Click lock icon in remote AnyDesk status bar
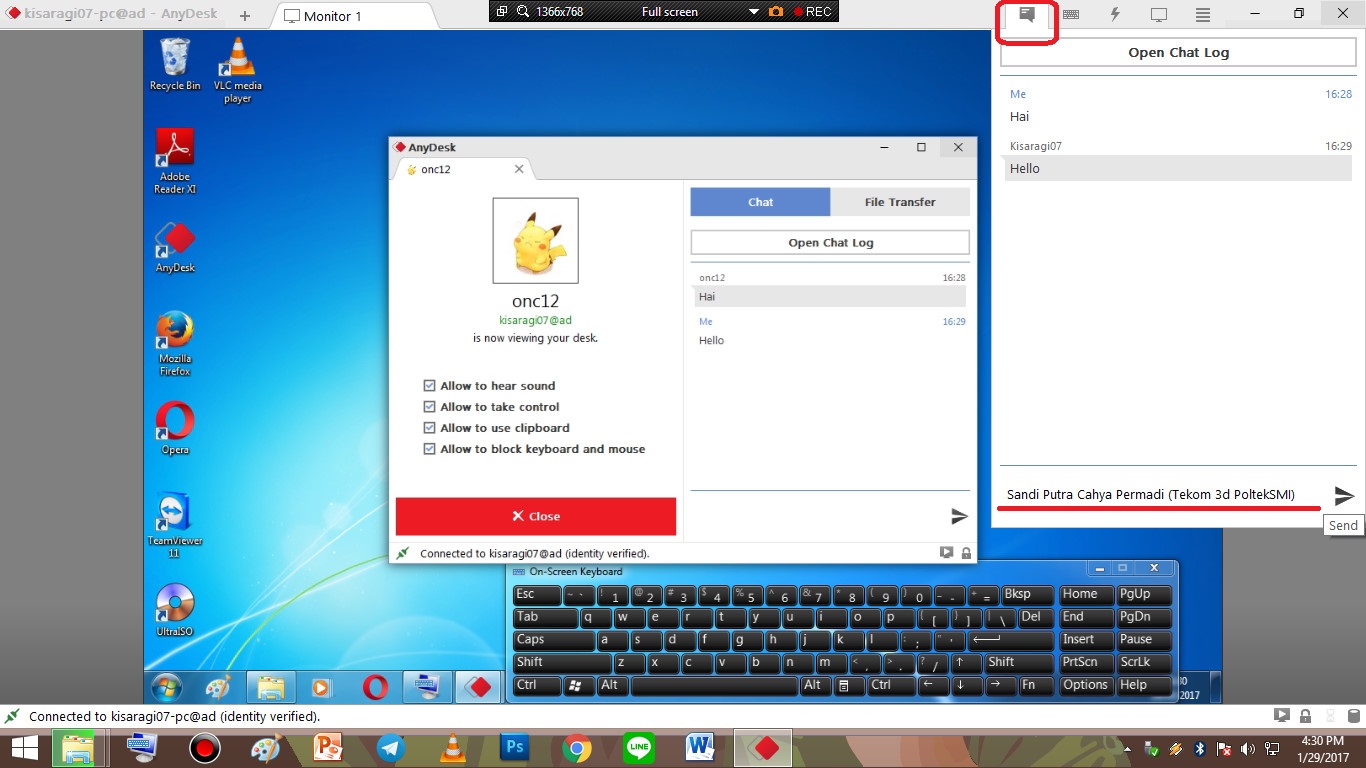 point(966,553)
